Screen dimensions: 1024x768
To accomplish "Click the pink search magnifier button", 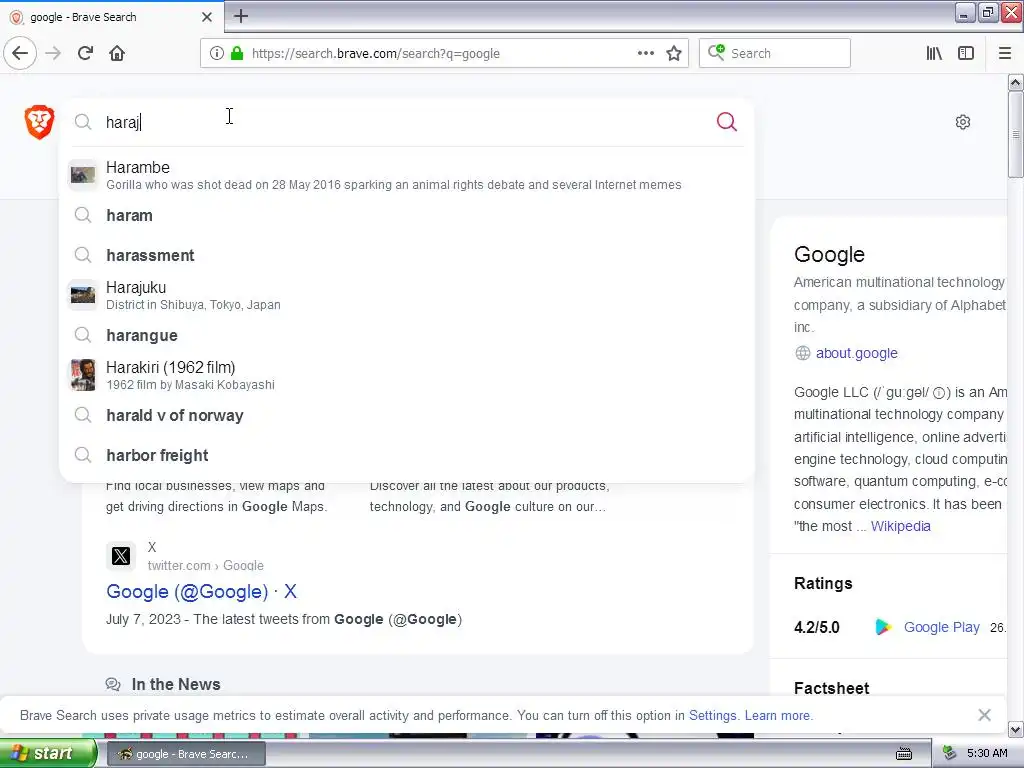I will [x=726, y=121].
